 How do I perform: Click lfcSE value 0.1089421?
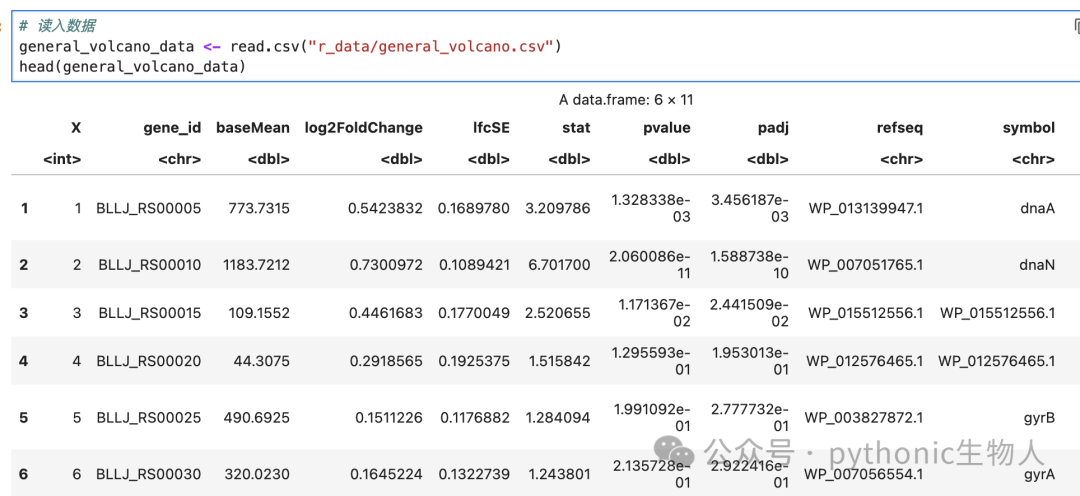pos(474,265)
